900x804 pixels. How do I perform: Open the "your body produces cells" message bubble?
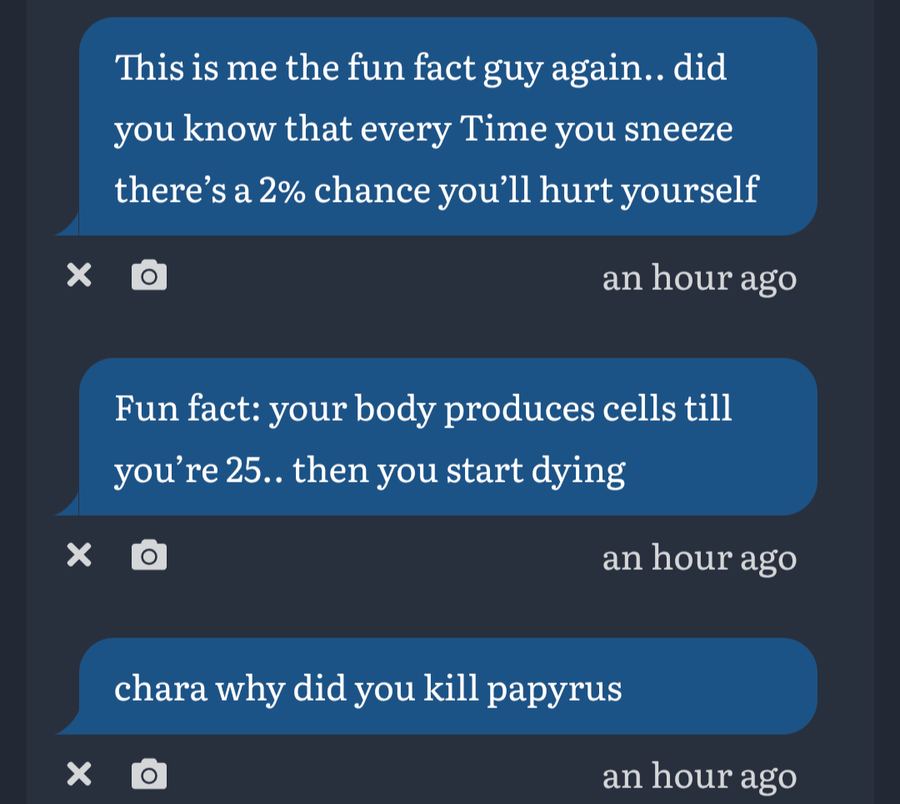pos(445,438)
